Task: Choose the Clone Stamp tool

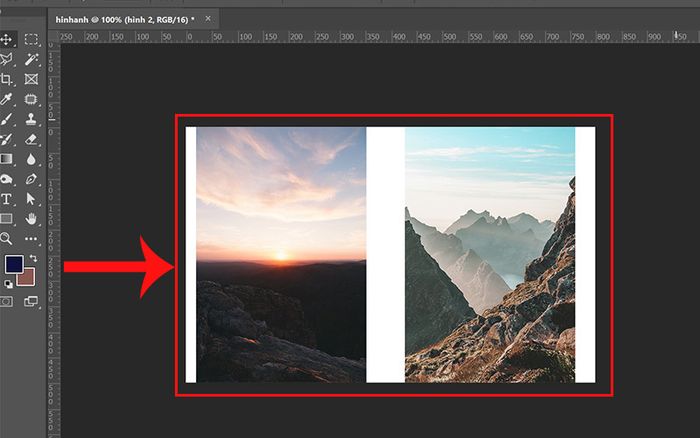Action: coord(31,120)
